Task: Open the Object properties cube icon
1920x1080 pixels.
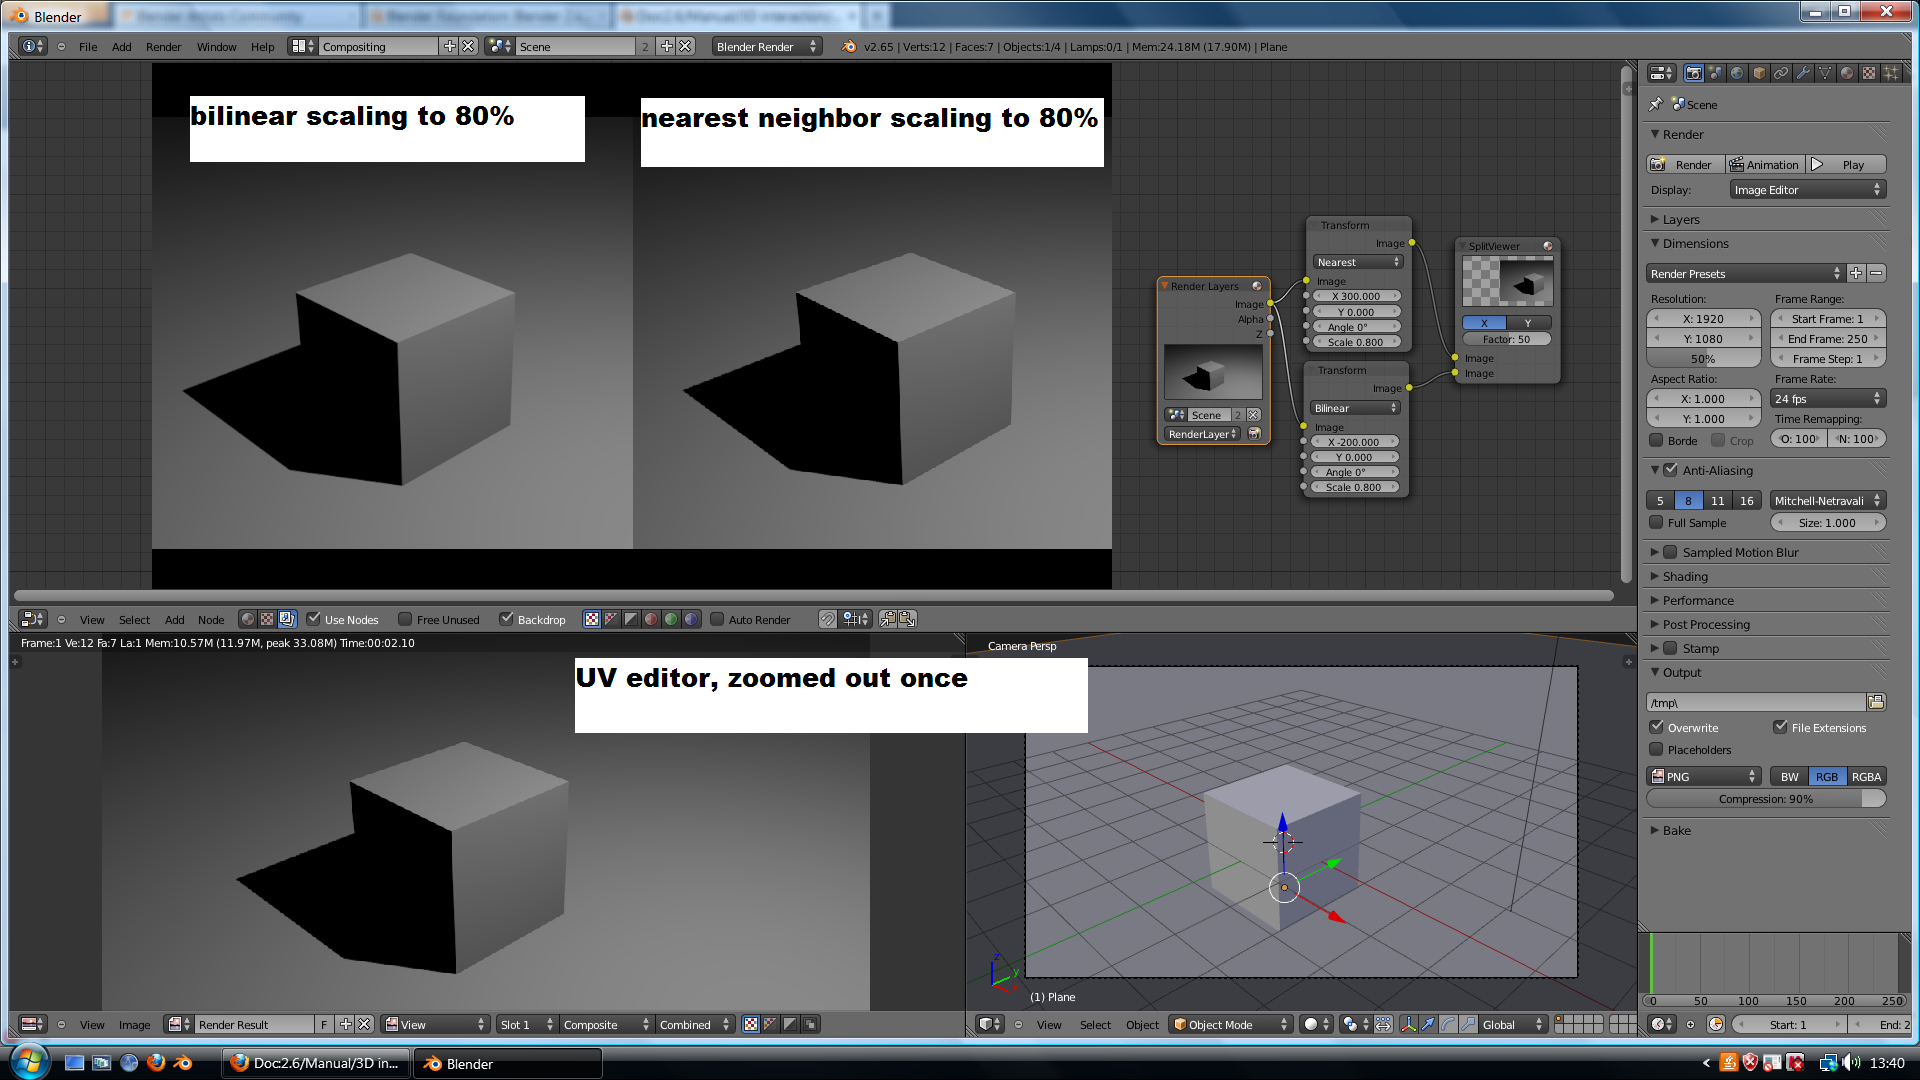Action: (1759, 73)
